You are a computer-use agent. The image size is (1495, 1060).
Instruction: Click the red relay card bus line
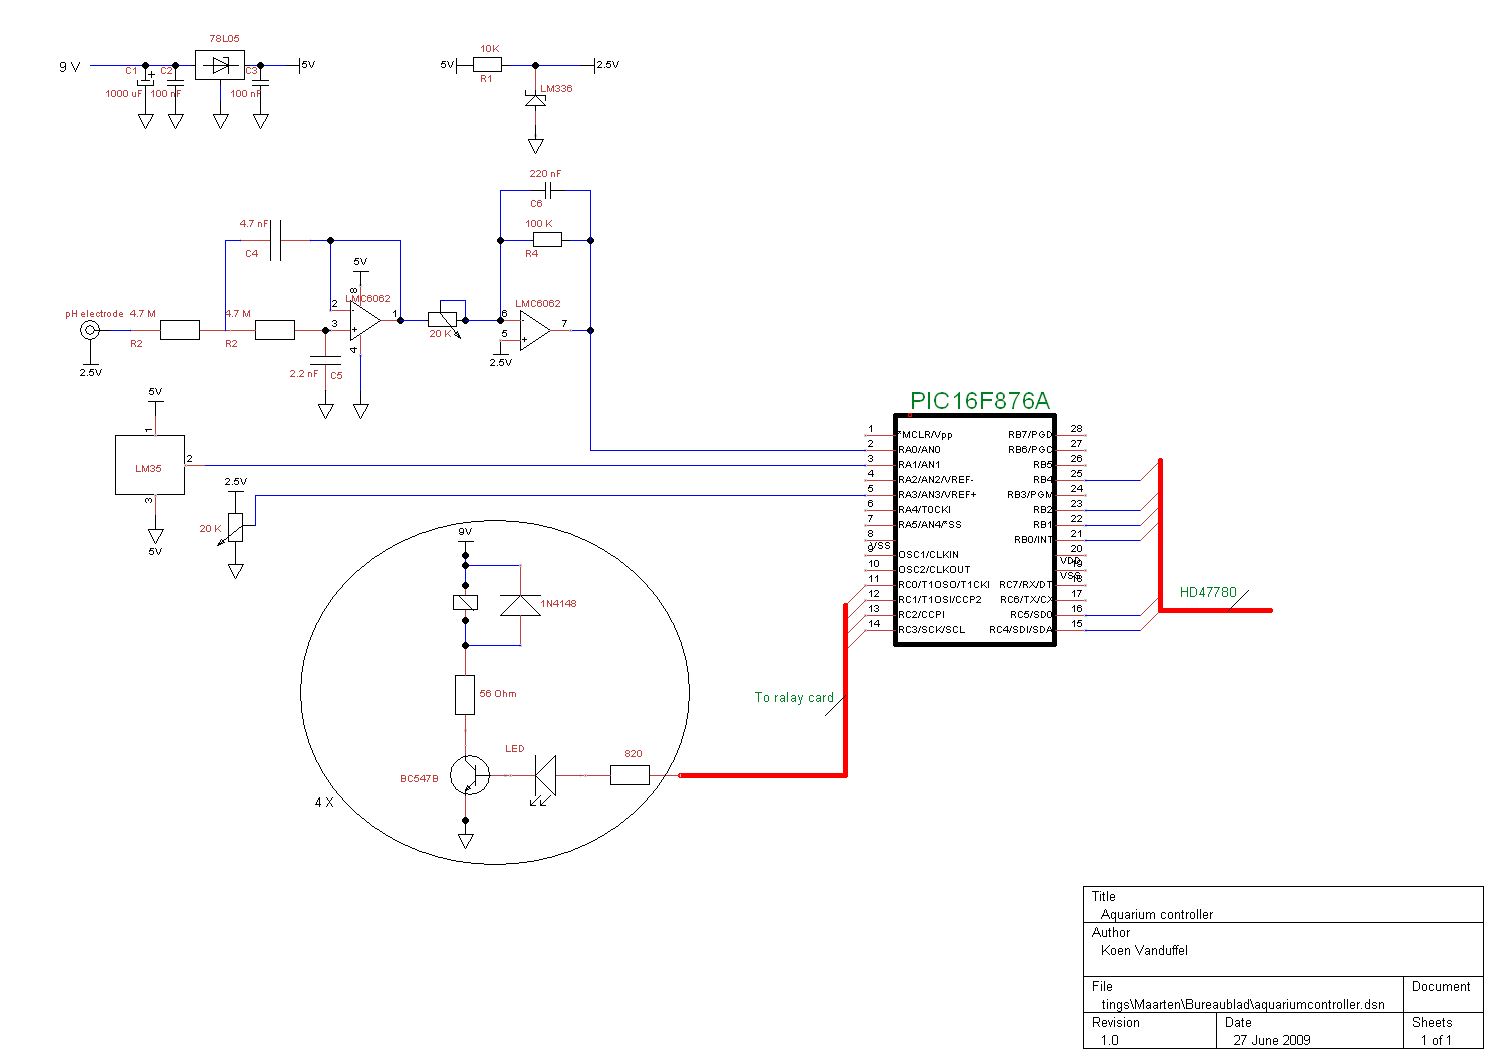point(846,690)
